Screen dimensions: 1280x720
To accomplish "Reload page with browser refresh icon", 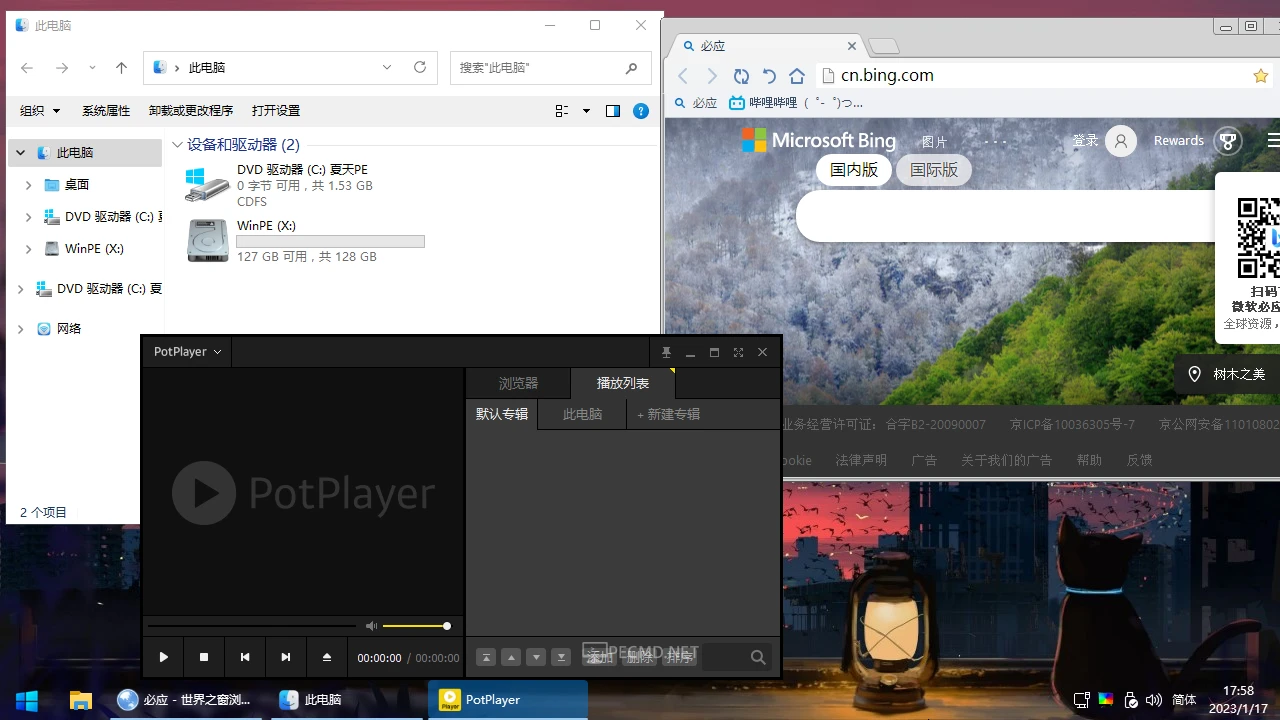I will click(741, 76).
